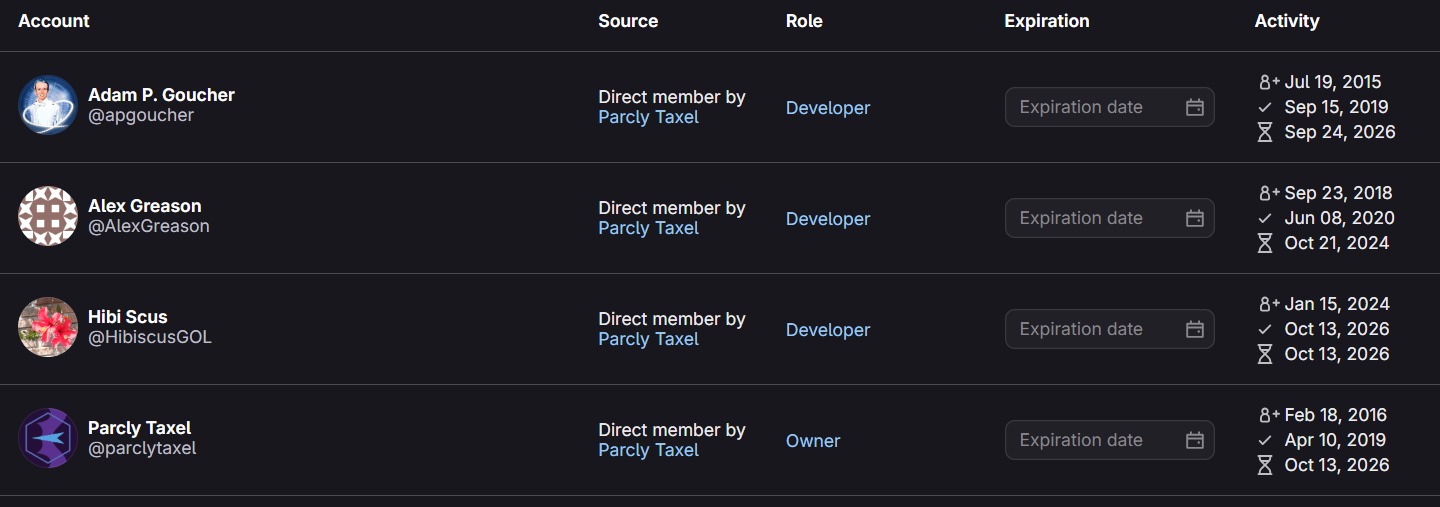
Task: Click the checkmark icon beside Sep 15, 2019
Action: coord(1265,107)
